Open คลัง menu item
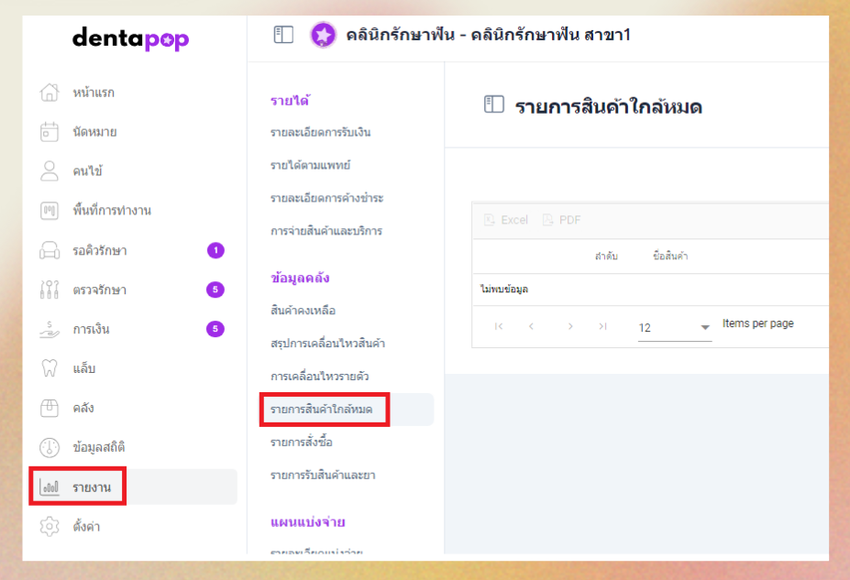Image resolution: width=850 pixels, height=580 pixels. [83, 408]
